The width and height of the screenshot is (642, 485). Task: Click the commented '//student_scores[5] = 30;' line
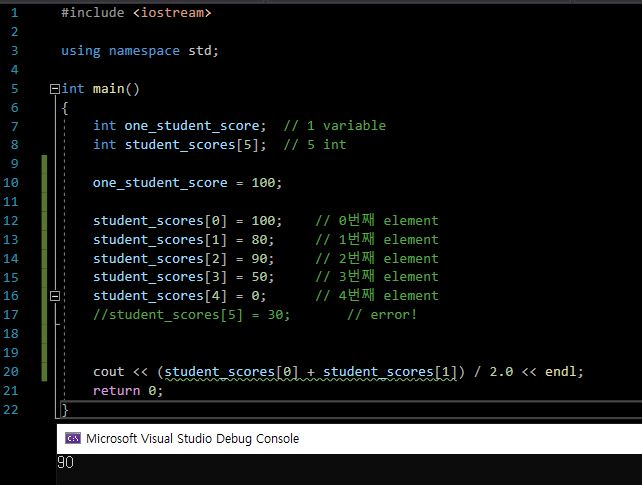(x=192, y=315)
